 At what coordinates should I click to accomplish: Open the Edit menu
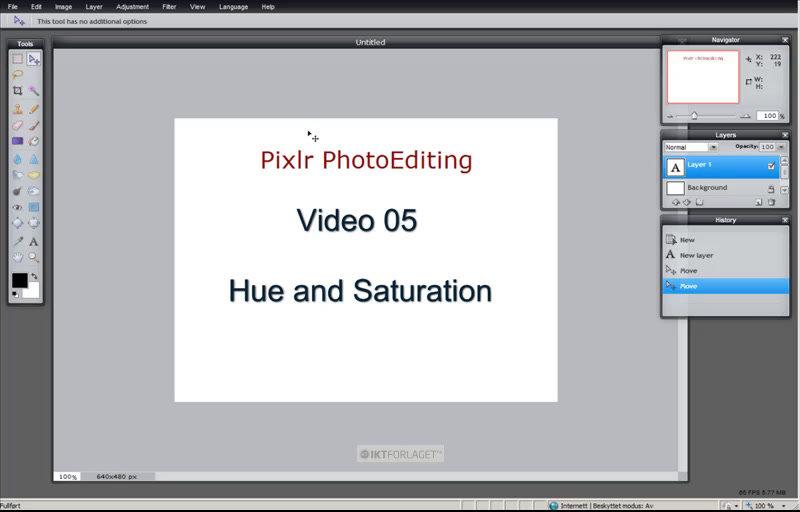pos(36,7)
